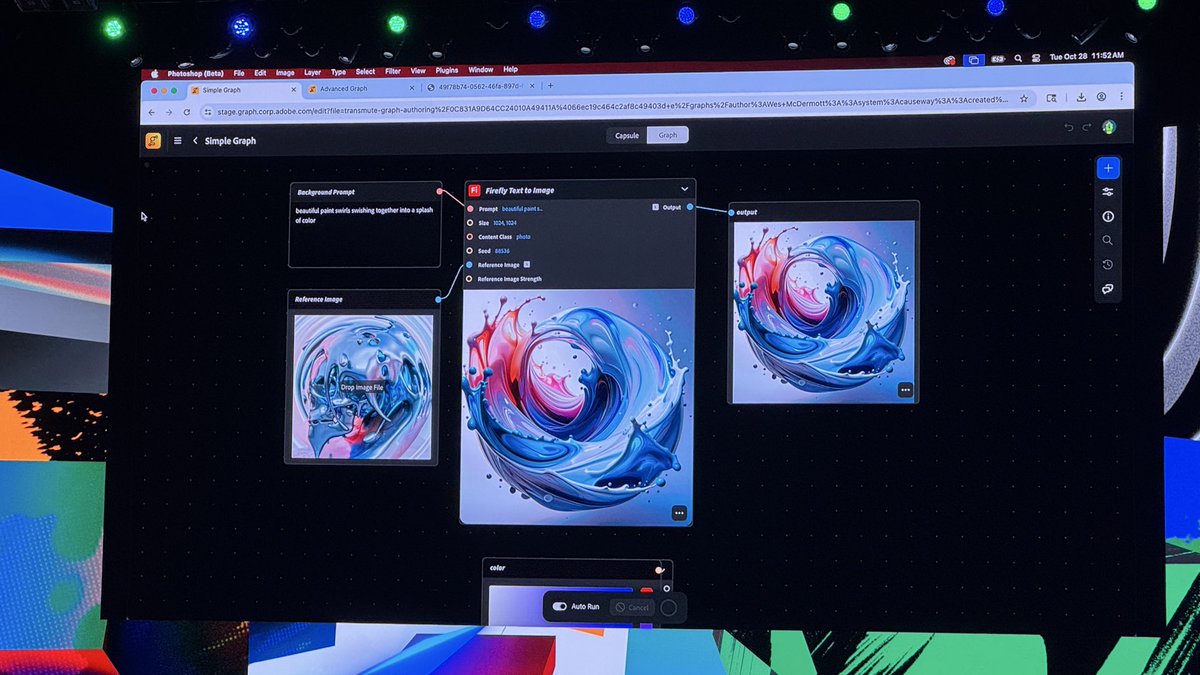Open the browser profile icon
This screenshot has height=675, width=1200.
[1101, 97]
